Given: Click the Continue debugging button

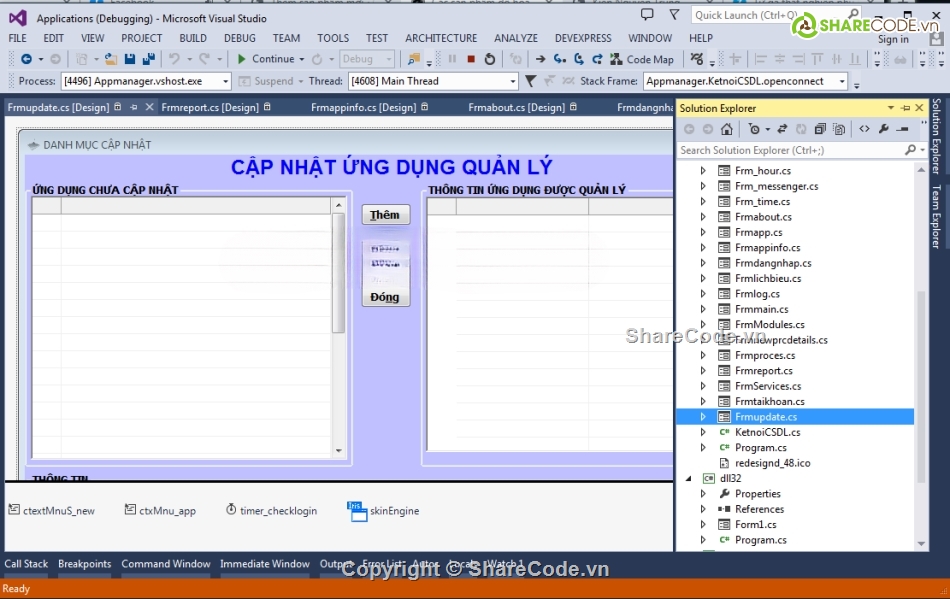Looking at the screenshot, I should click(265, 59).
